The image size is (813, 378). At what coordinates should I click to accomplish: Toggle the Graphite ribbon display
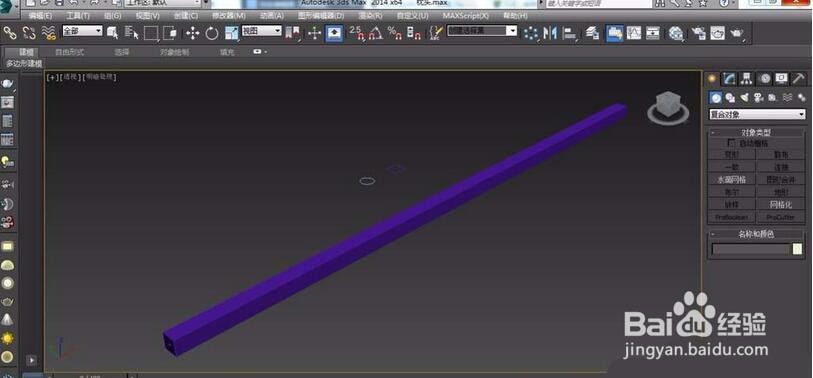pos(614,34)
